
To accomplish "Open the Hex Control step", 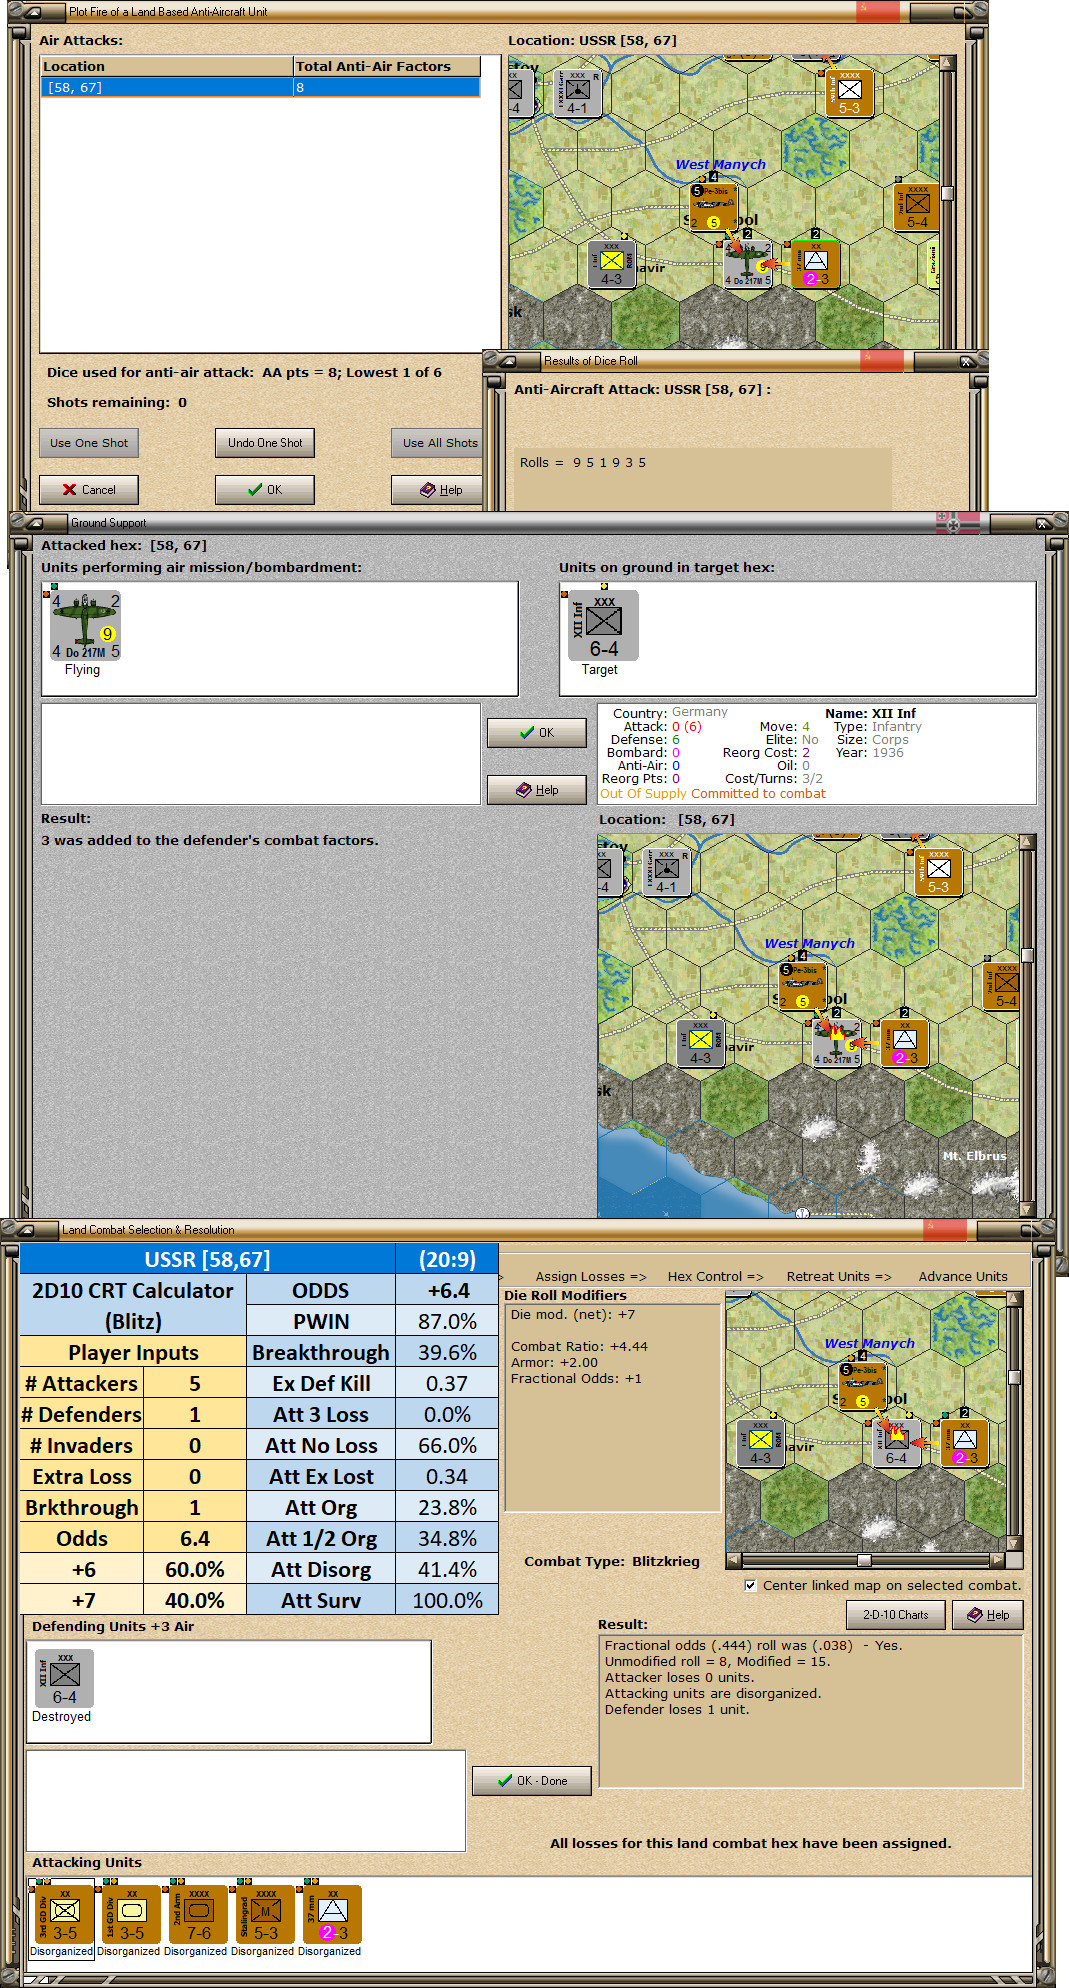I will tap(715, 1277).
